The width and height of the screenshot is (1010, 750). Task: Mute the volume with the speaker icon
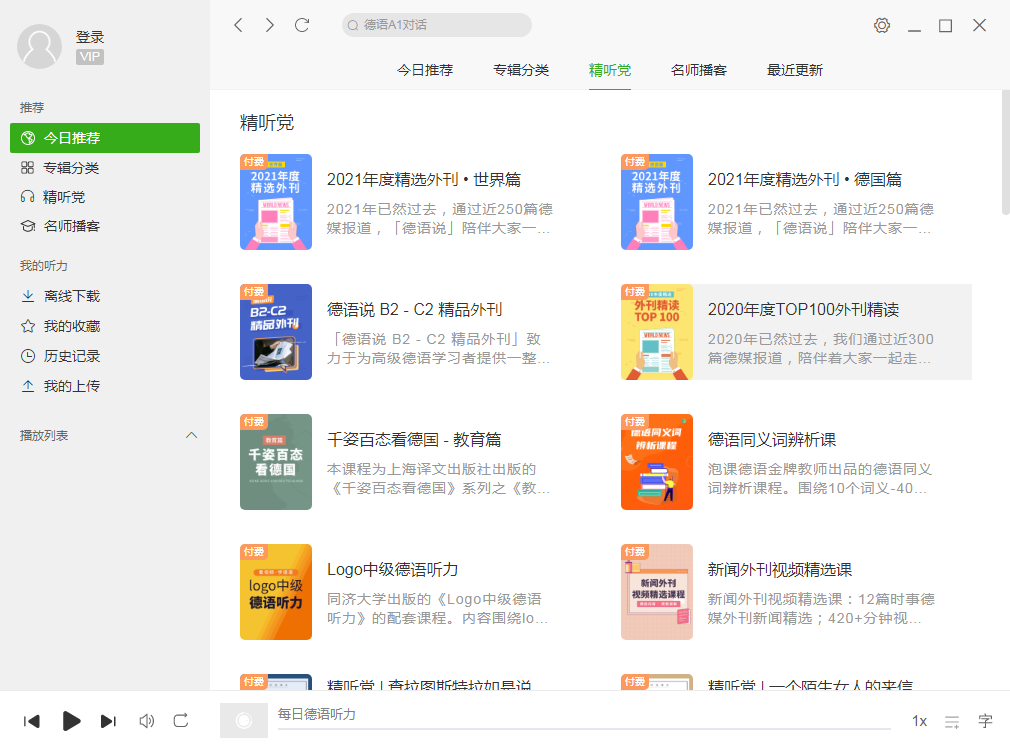(146, 721)
